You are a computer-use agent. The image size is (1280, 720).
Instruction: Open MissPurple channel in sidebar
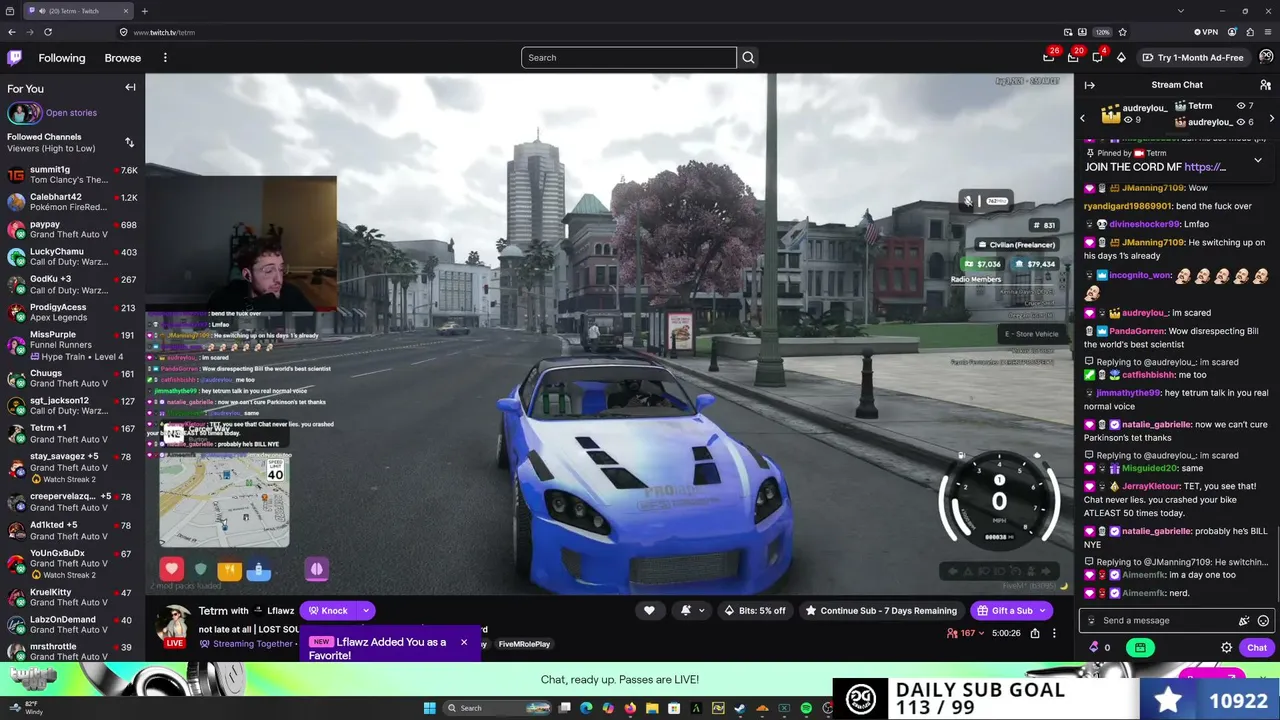[x=70, y=345]
